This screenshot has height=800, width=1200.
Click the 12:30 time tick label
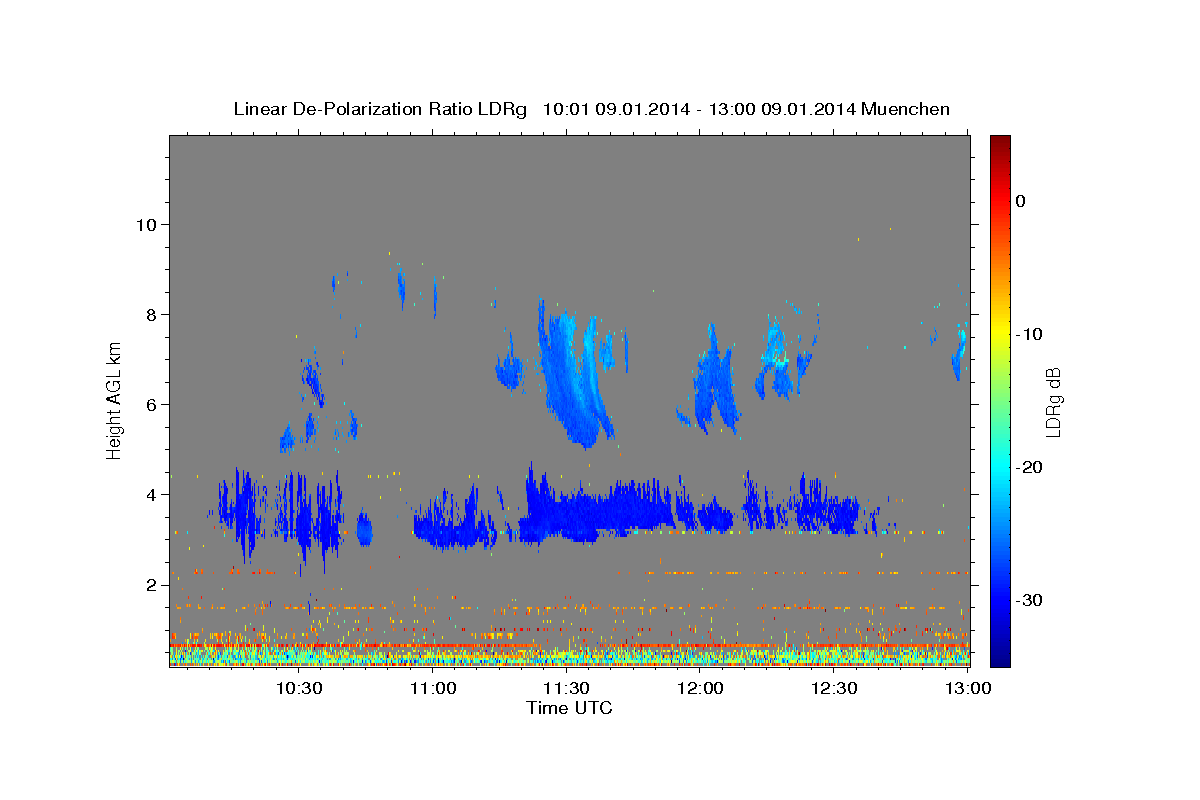click(834, 688)
